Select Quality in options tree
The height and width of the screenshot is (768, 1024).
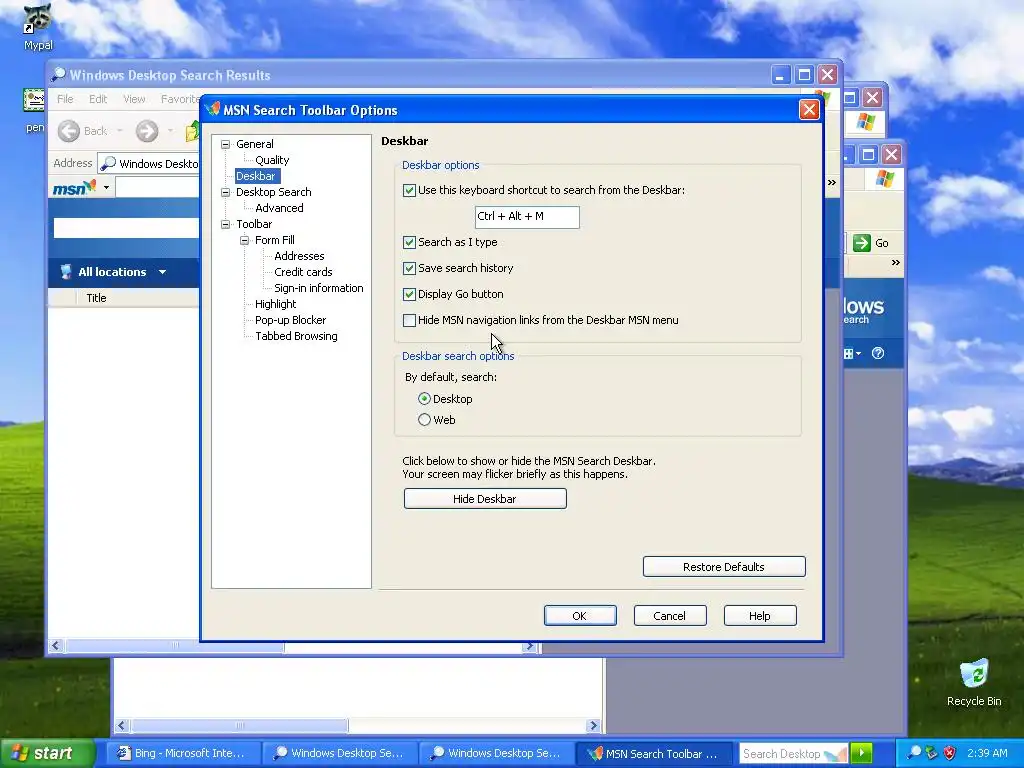(272, 160)
